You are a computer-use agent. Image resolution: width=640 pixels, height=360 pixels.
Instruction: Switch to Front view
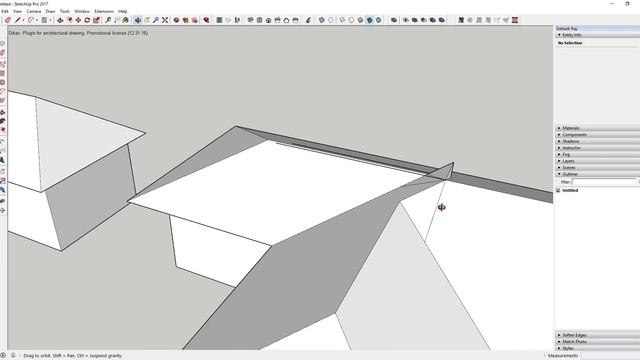(268, 20)
